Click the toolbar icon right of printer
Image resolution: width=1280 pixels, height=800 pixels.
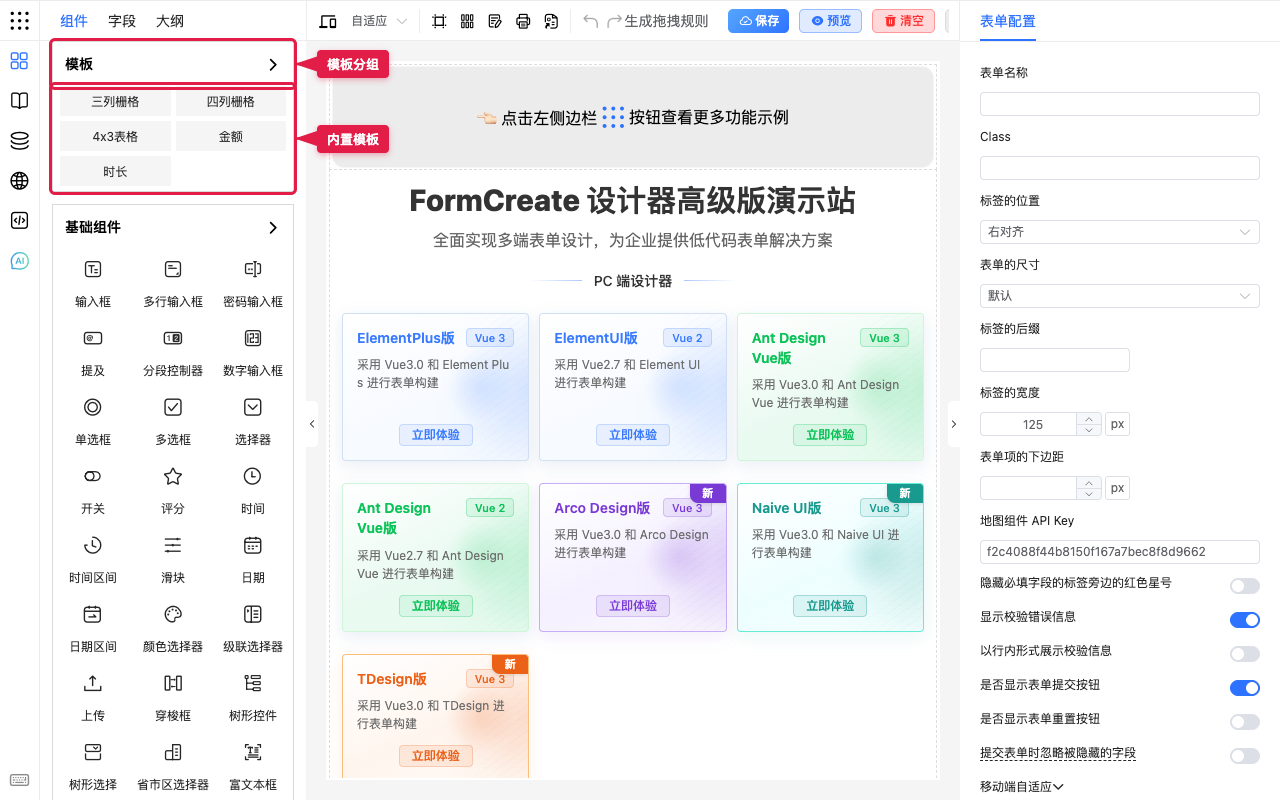click(x=551, y=21)
